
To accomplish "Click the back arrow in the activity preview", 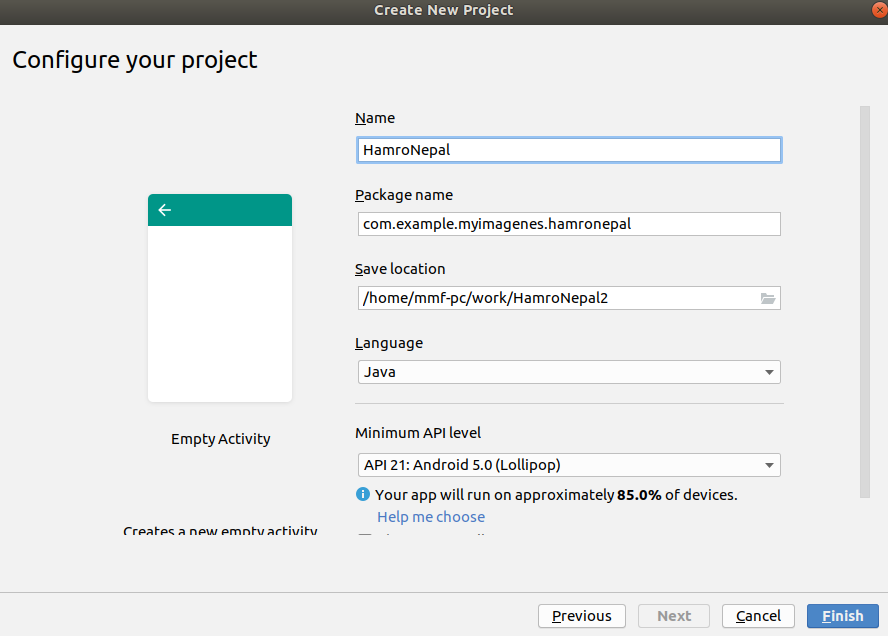I will (x=165, y=210).
